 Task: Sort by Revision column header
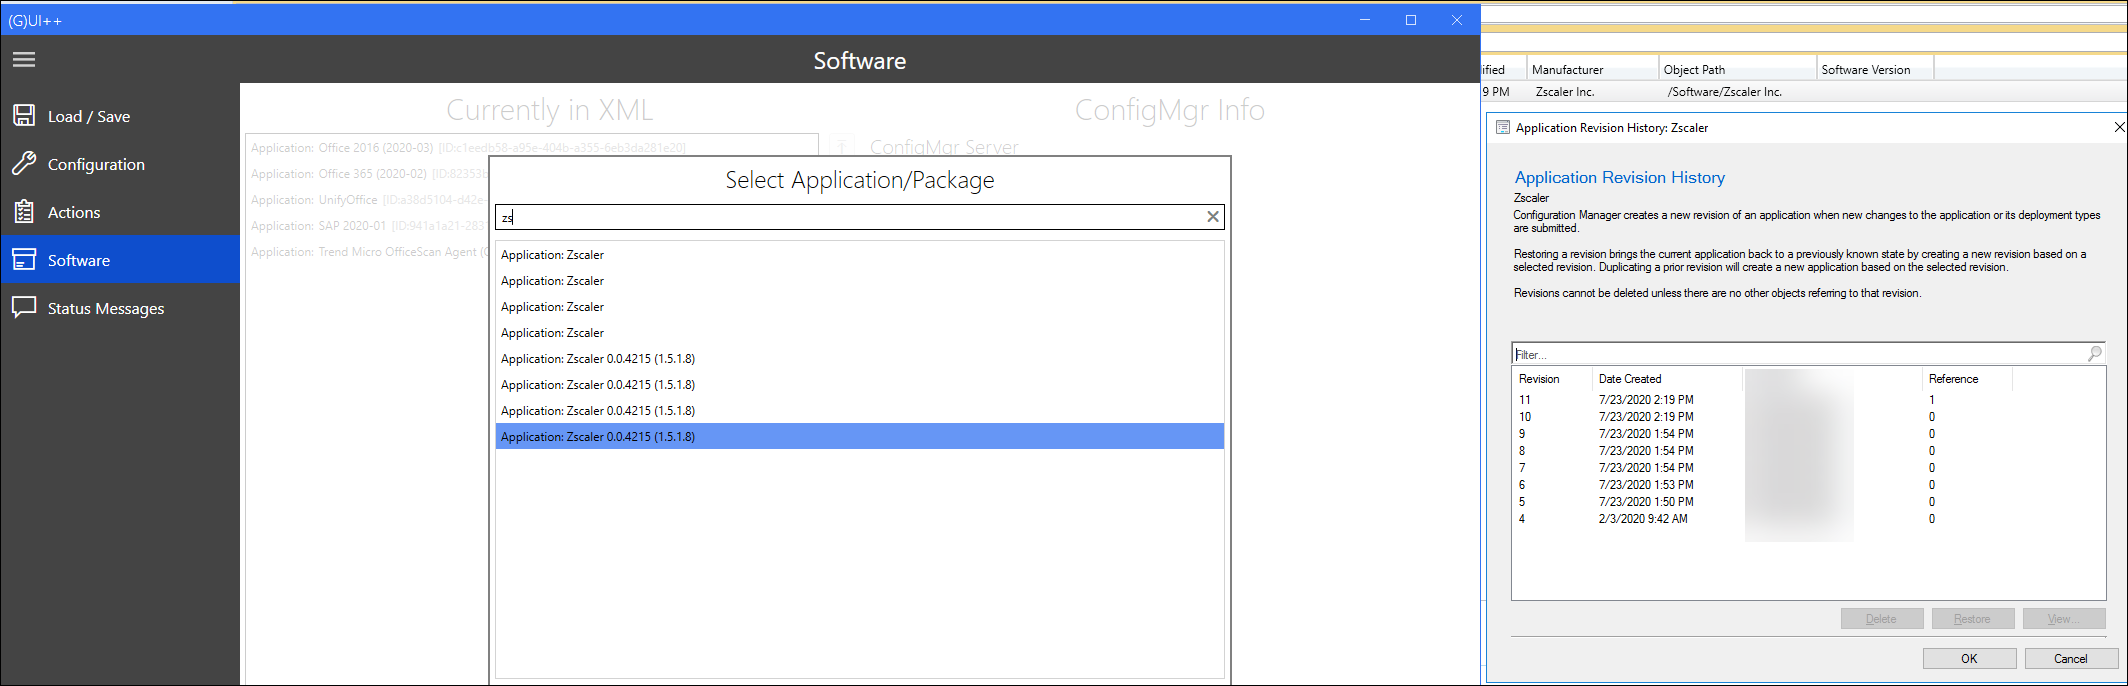(x=1551, y=379)
